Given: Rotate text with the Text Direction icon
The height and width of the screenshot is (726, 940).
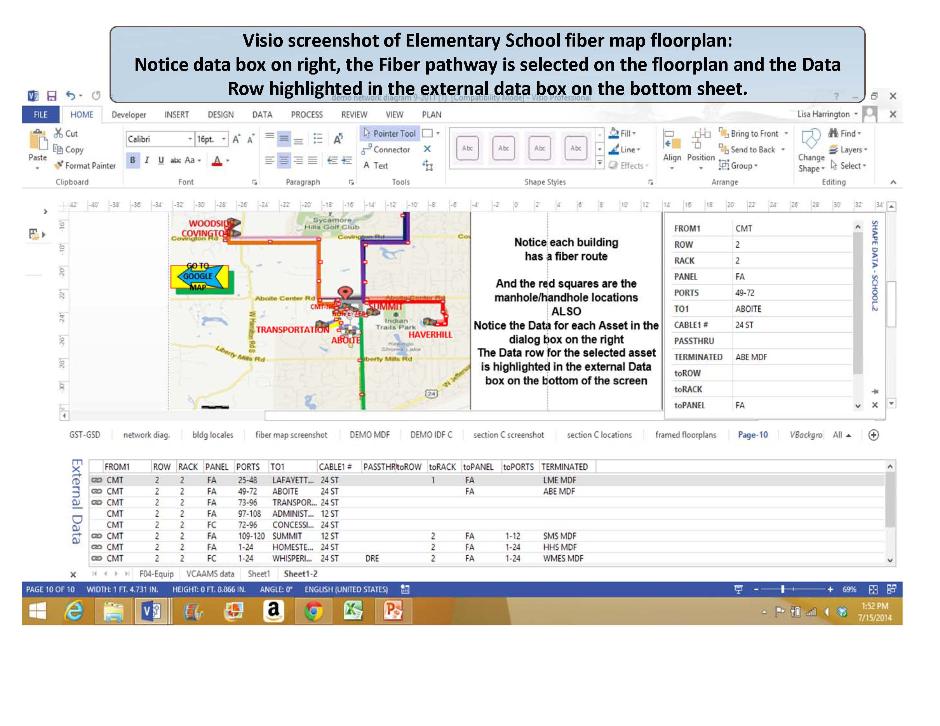Looking at the screenshot, I should click(x=338, y=139).
